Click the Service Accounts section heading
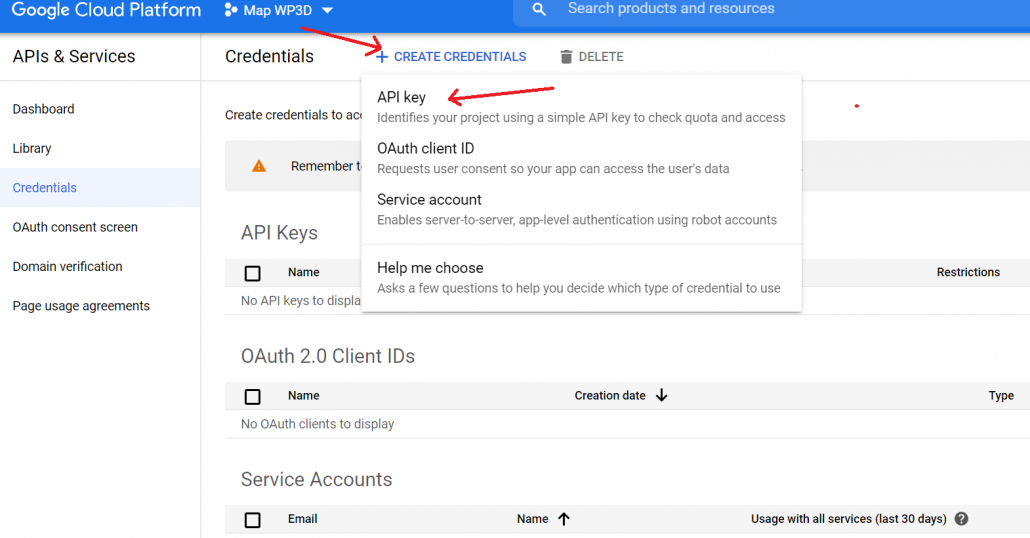The width and height of the screenshot is (1030, 538). [316, 480]
